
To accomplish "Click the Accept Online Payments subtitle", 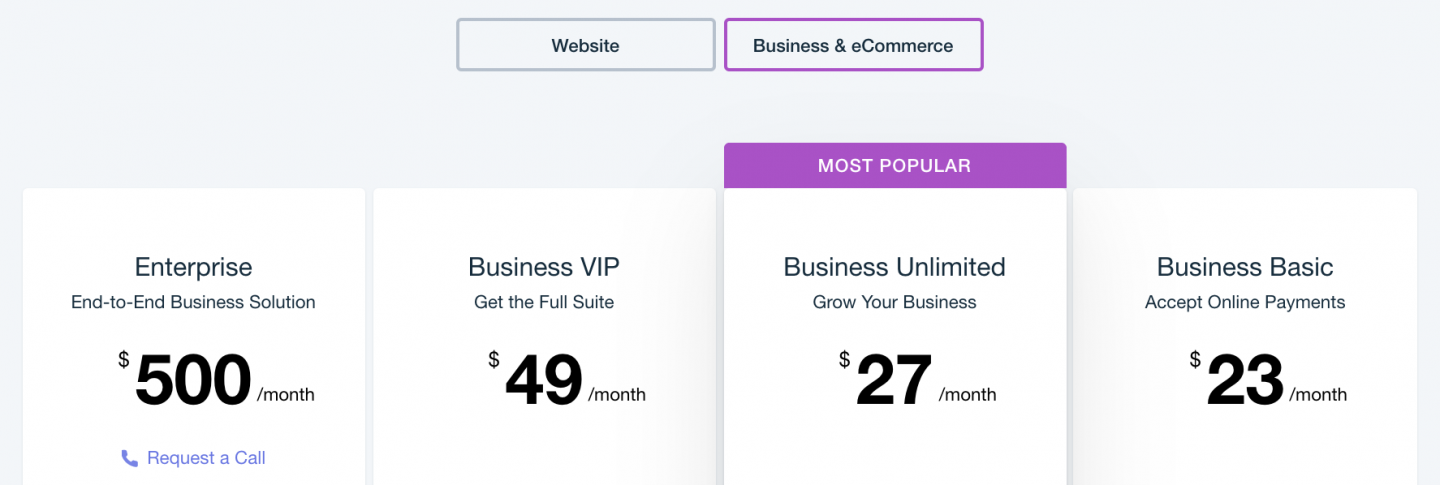I will click(1245, 302).
